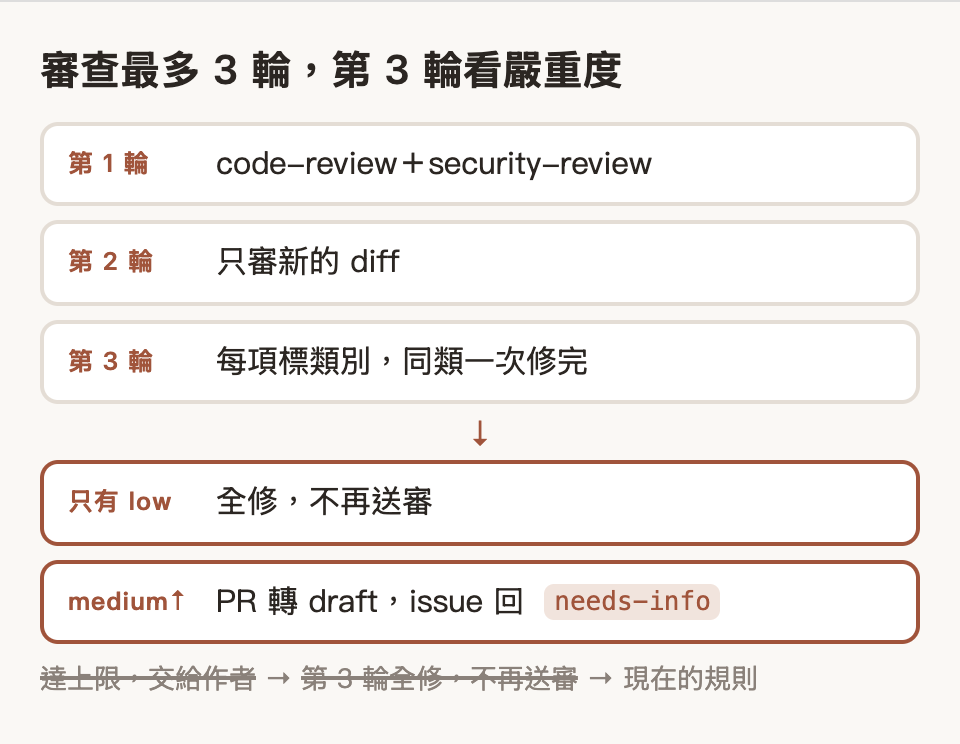The image size is (960, 744).
Task: Click the first arrow in the footer line
Action: click(x=279, y=678)
